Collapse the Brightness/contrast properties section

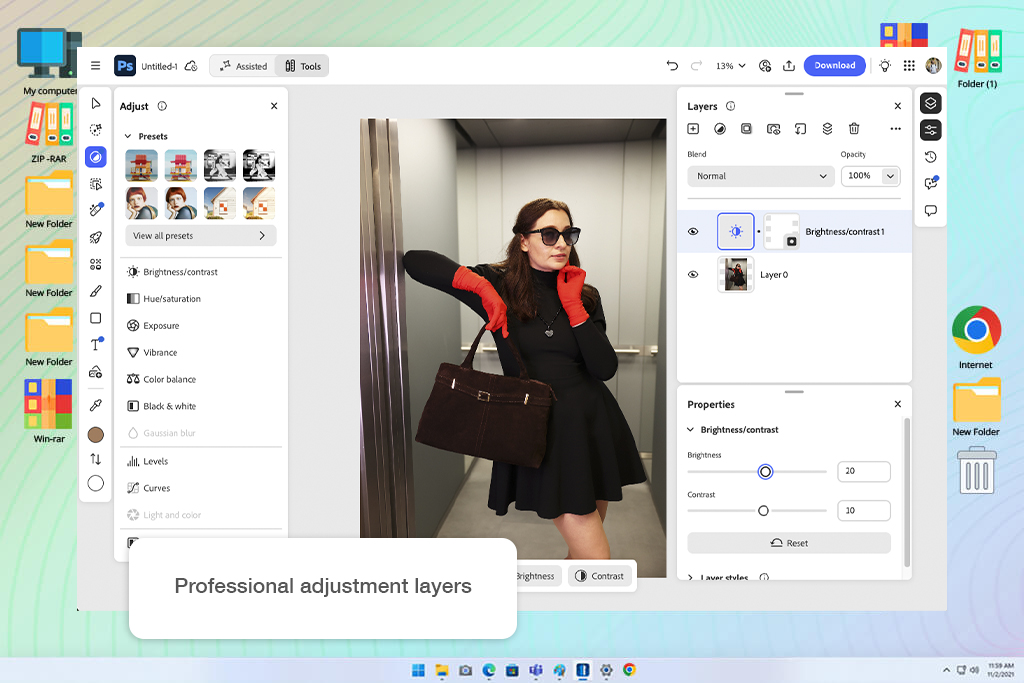click(691, 430)
